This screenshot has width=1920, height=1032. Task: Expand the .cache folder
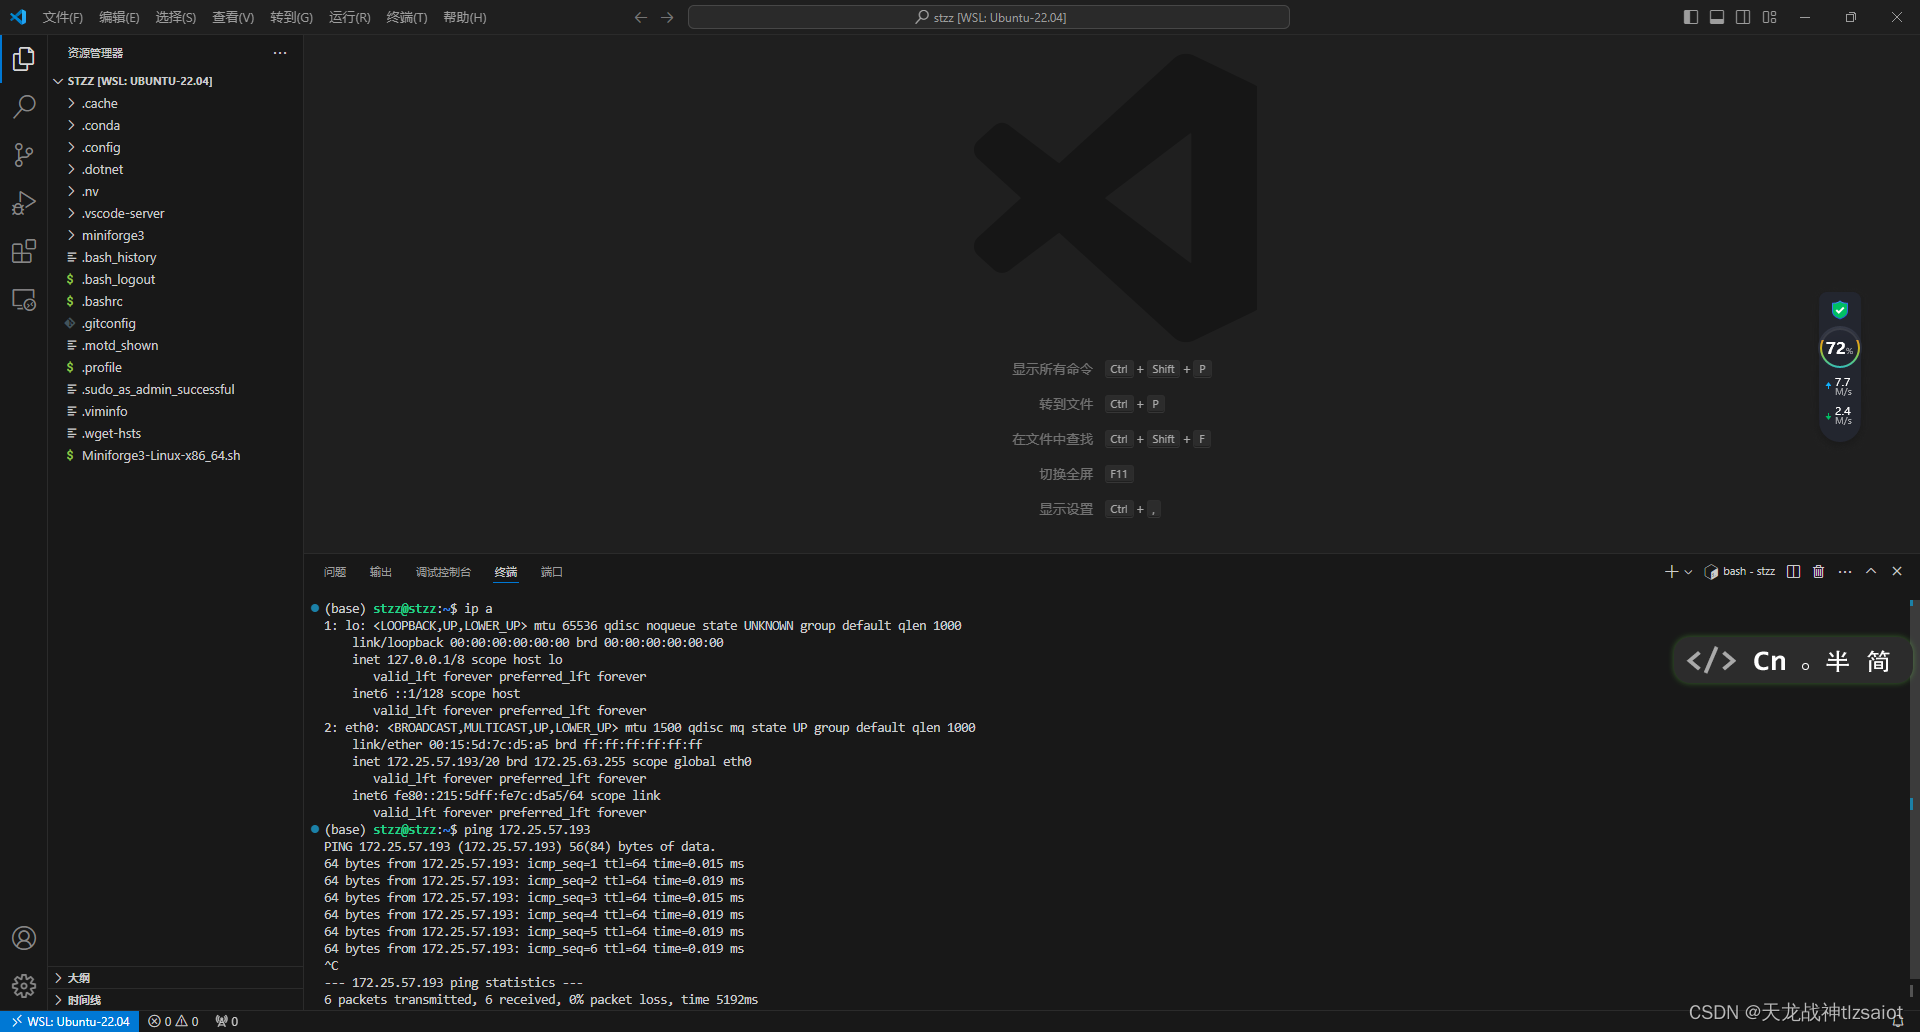pos(176,103)
